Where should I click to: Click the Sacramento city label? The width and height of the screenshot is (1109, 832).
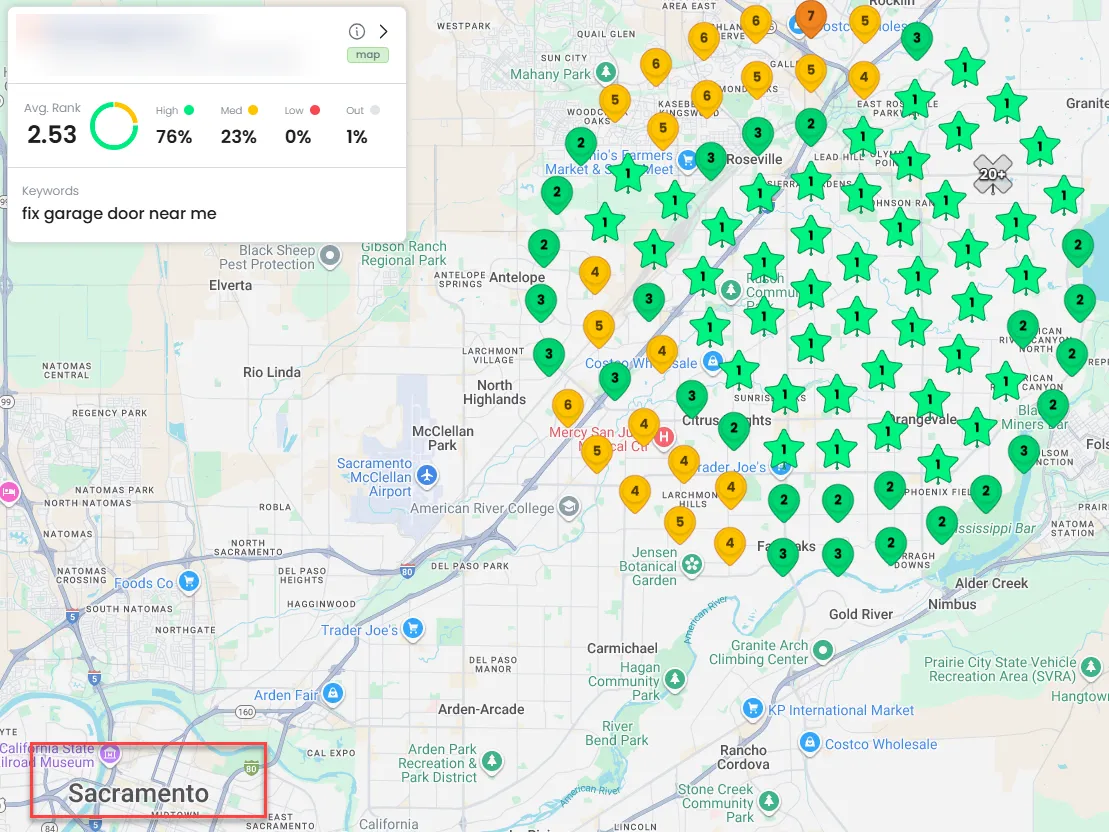coord(139,793)
